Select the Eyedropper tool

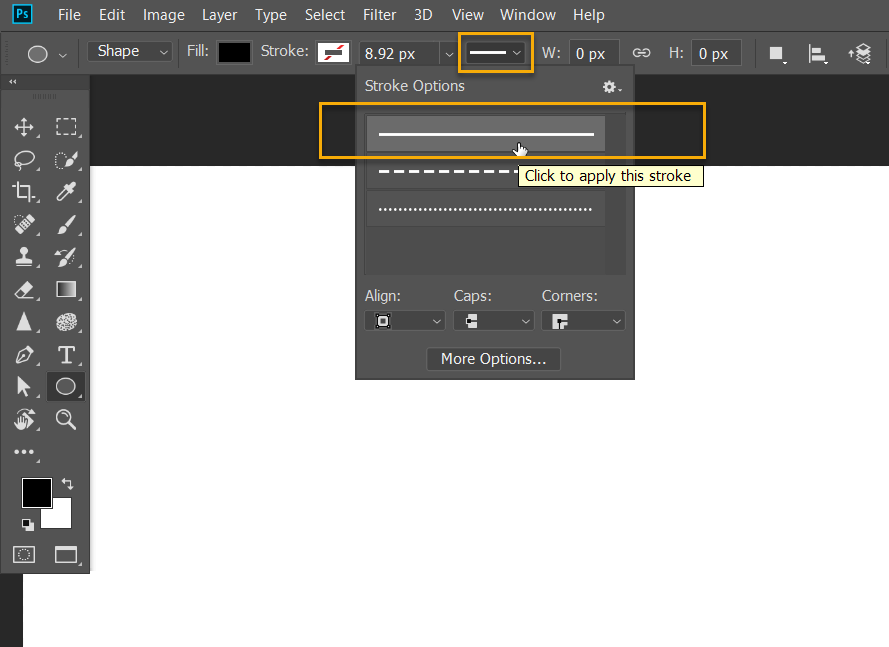point(65,192)
